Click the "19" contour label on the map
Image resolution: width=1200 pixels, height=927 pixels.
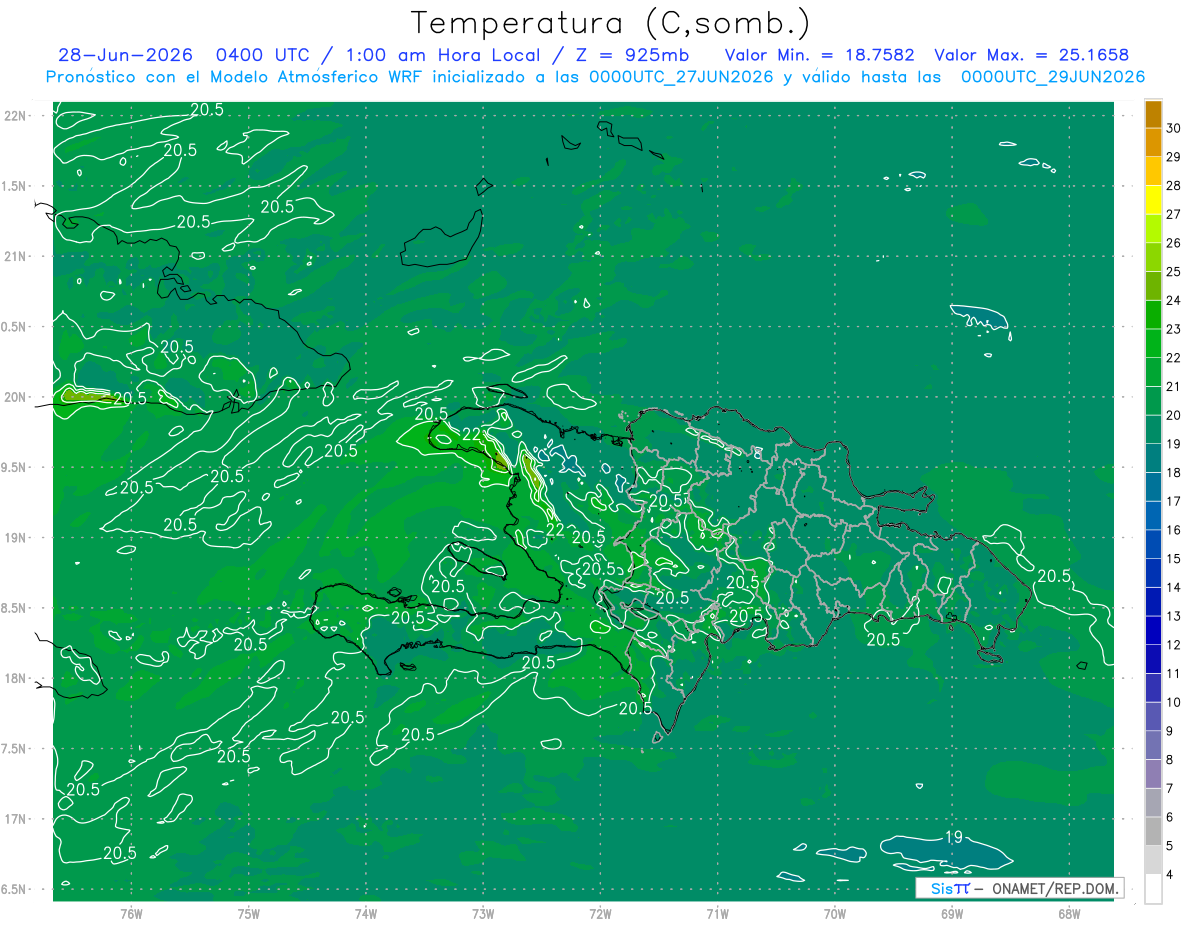click(x=954, y=837)
